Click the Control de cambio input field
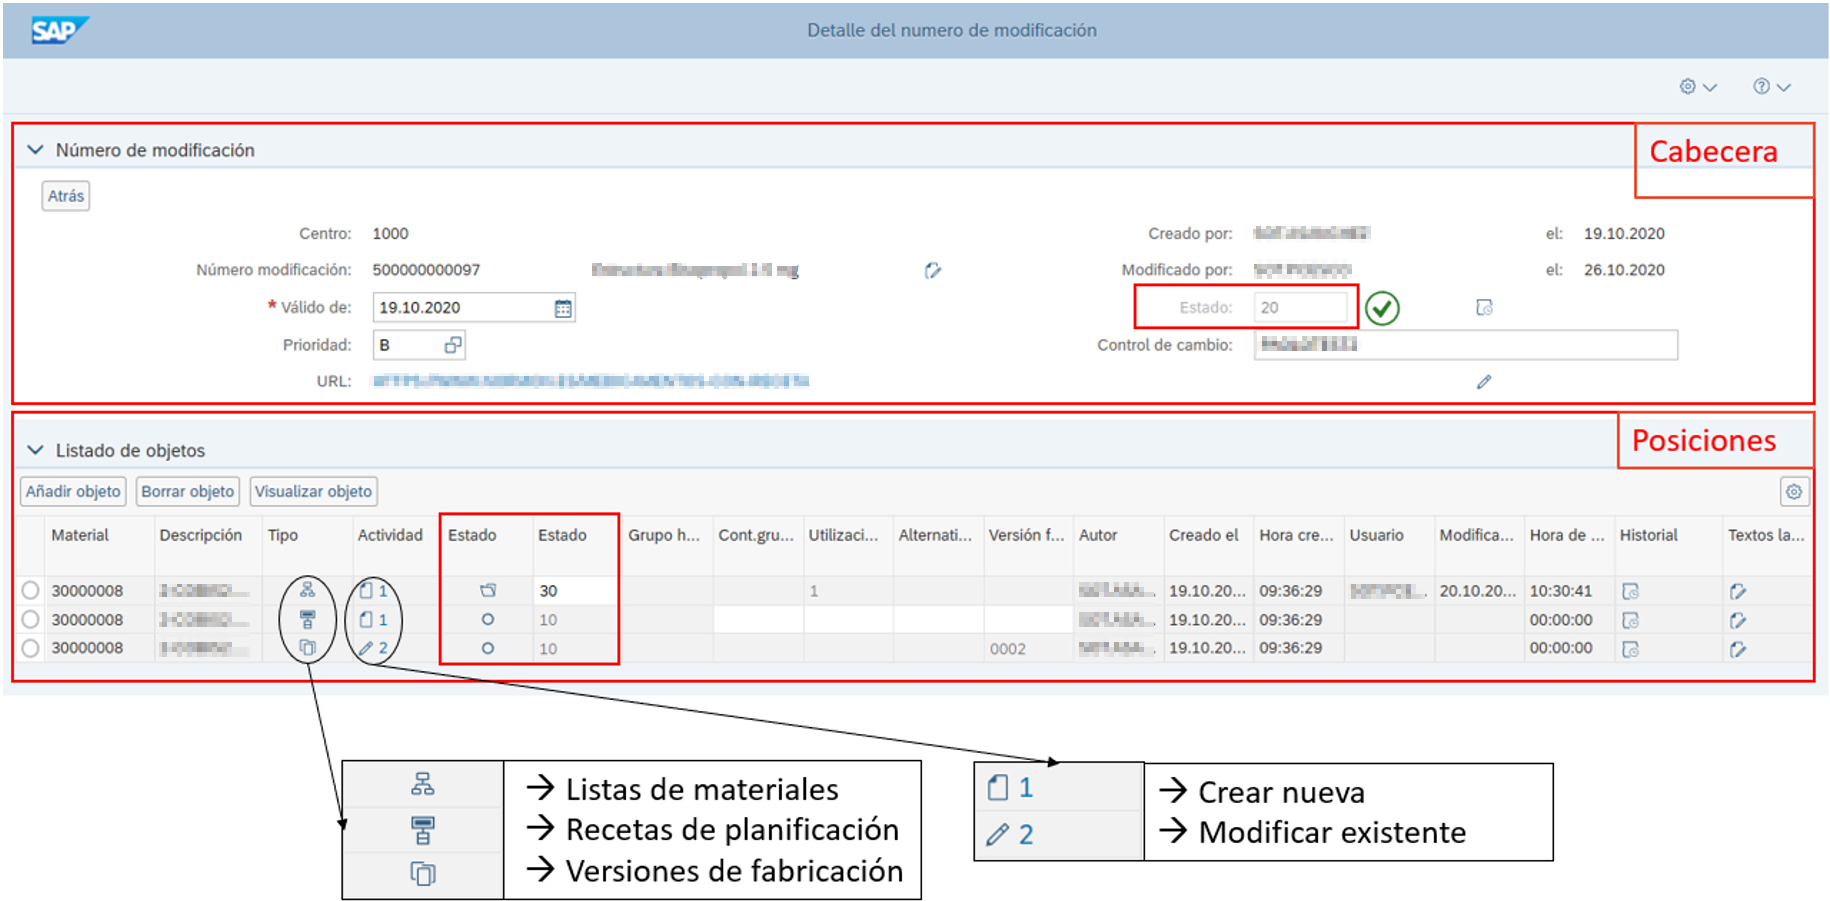 point(1466,345)
